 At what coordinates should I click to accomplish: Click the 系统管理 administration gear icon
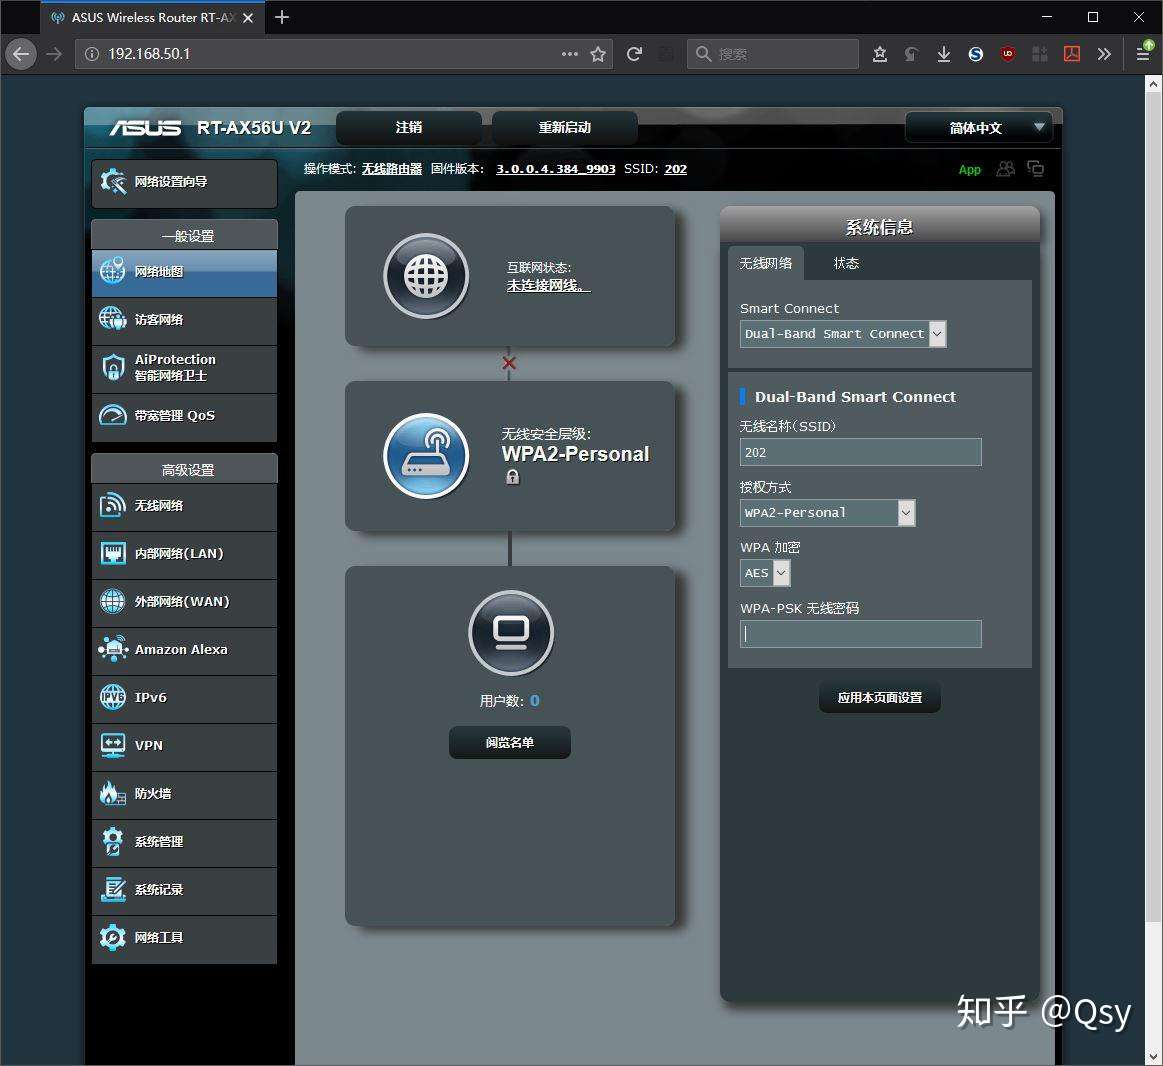point(113,841)
